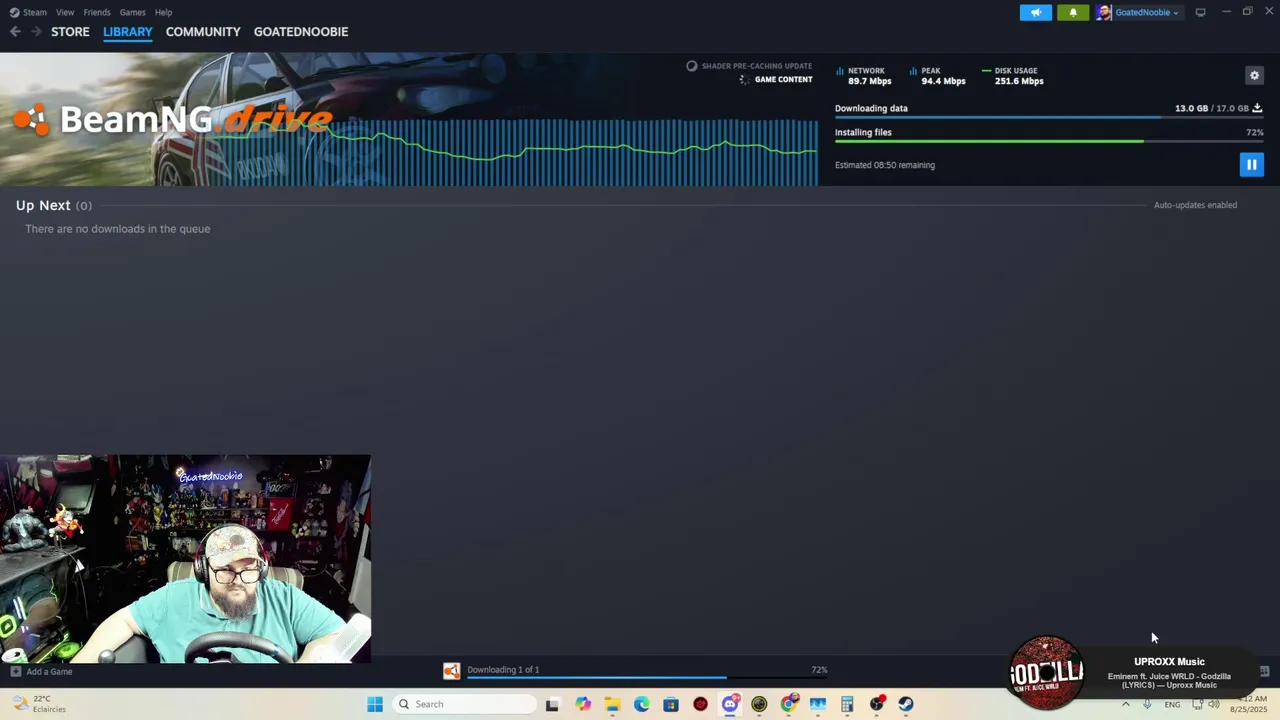
Task: Pause the BeamNG.drive download
Action: (x=1251, y=164)
